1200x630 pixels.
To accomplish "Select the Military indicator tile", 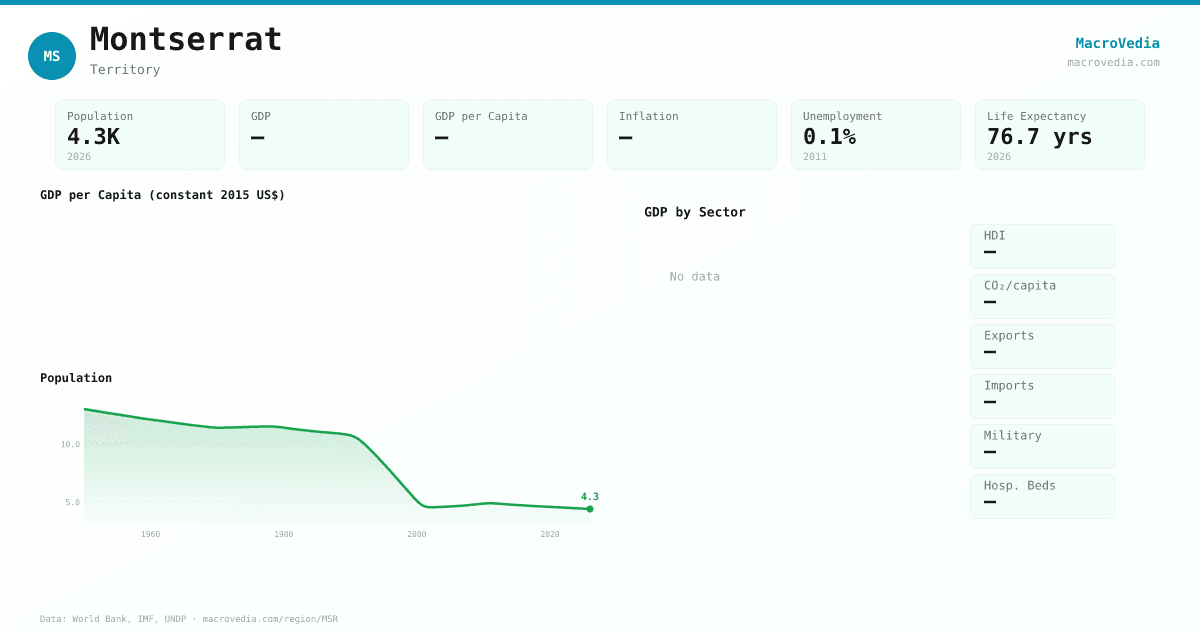I will tap(1042, 446).
